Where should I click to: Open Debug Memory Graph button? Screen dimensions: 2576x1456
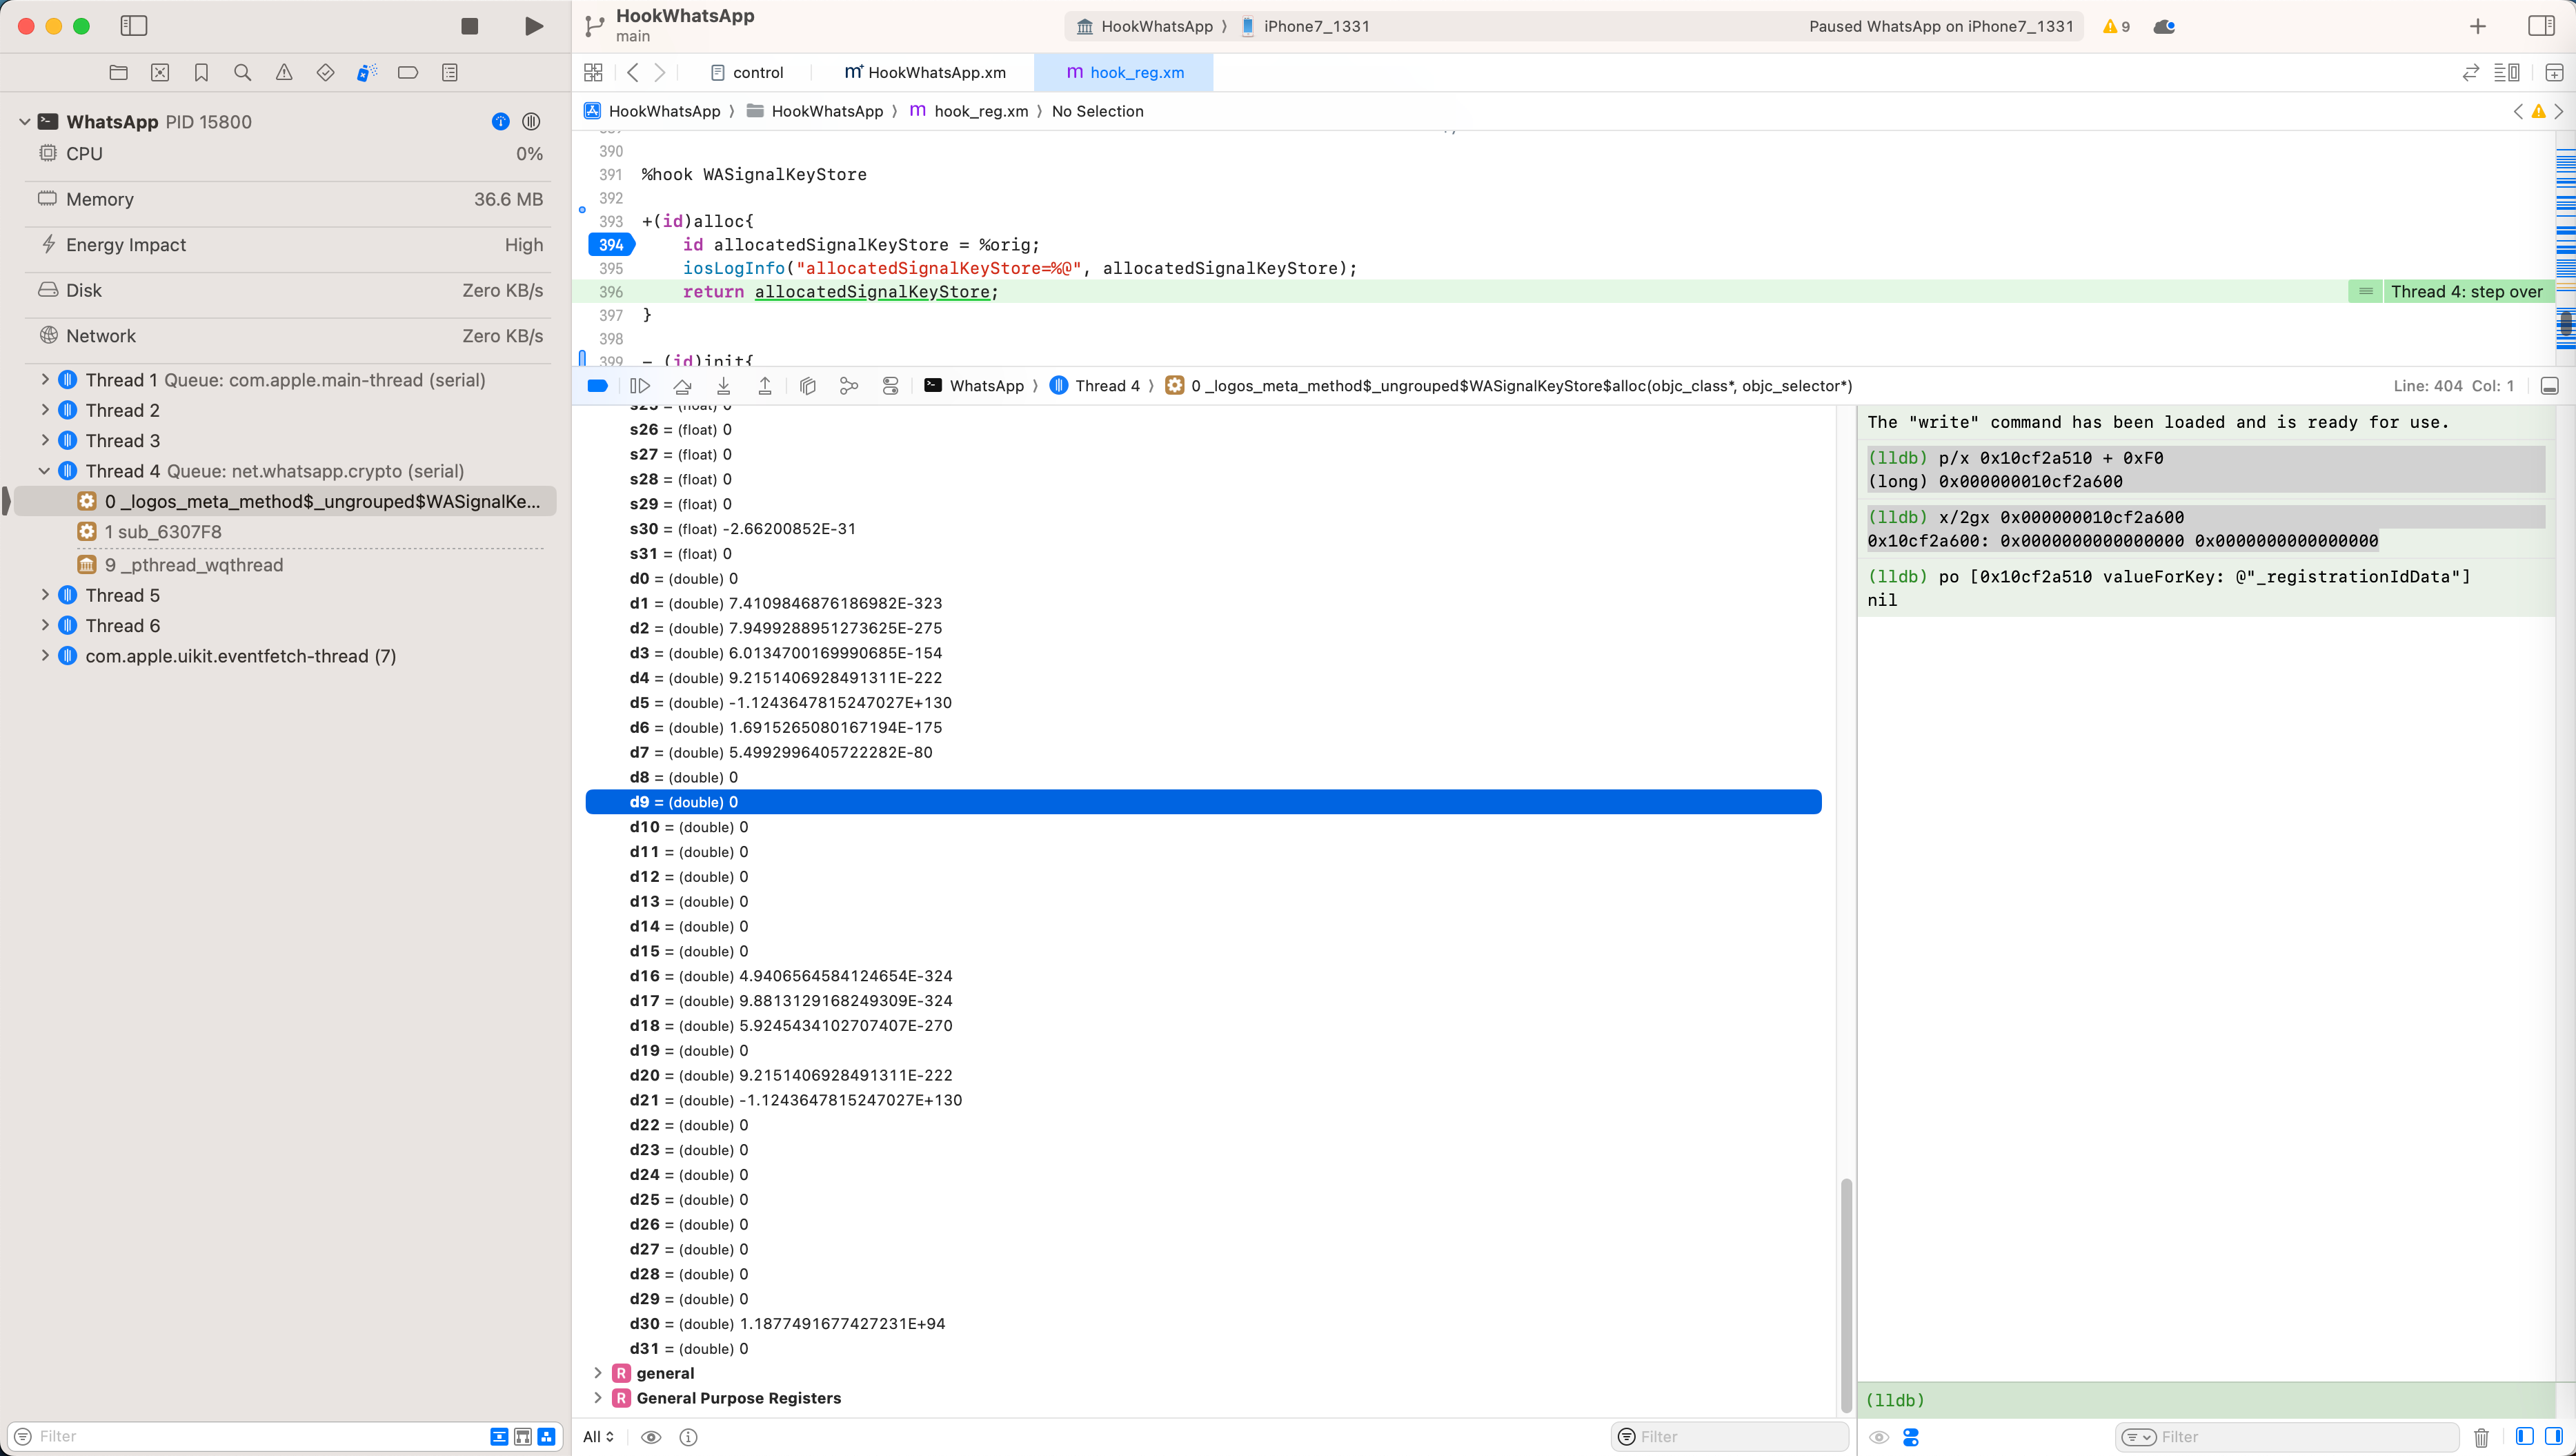pyautogui.click(x=849, y=386)
